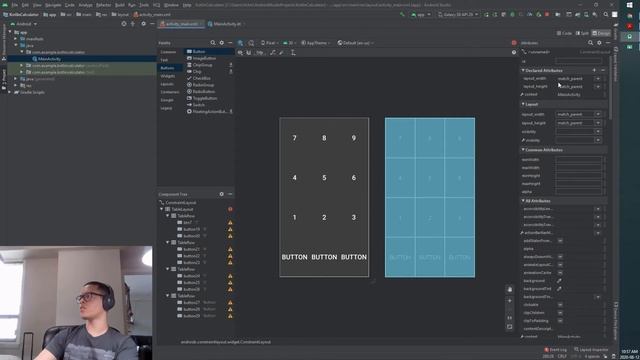Click guidelines icon in design toolbar
The image size is (640, 360).
pyautogui.click(x=293, y=53)
